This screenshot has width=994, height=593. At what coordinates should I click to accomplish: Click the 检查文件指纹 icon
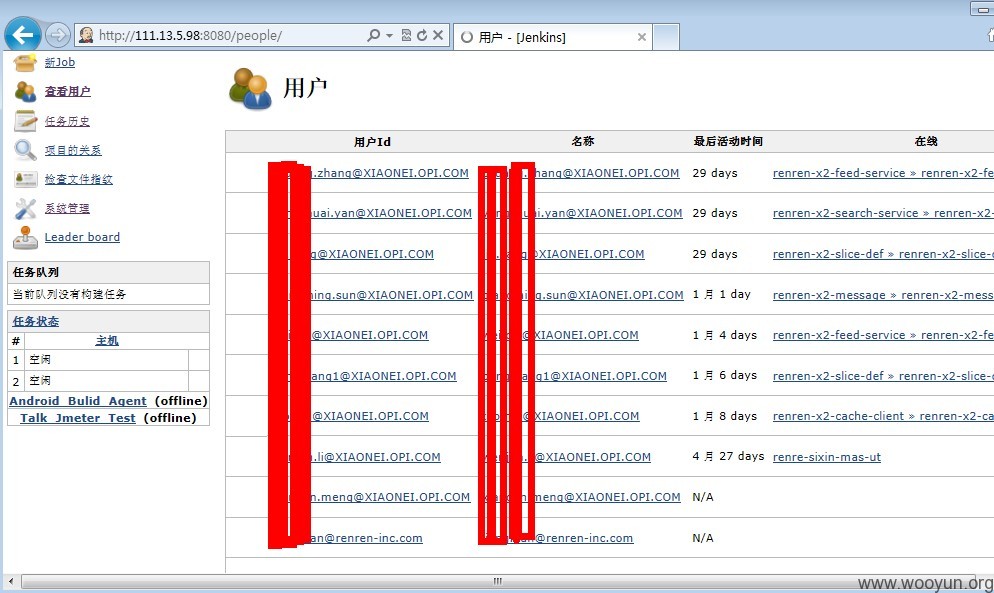click(25, 179)
